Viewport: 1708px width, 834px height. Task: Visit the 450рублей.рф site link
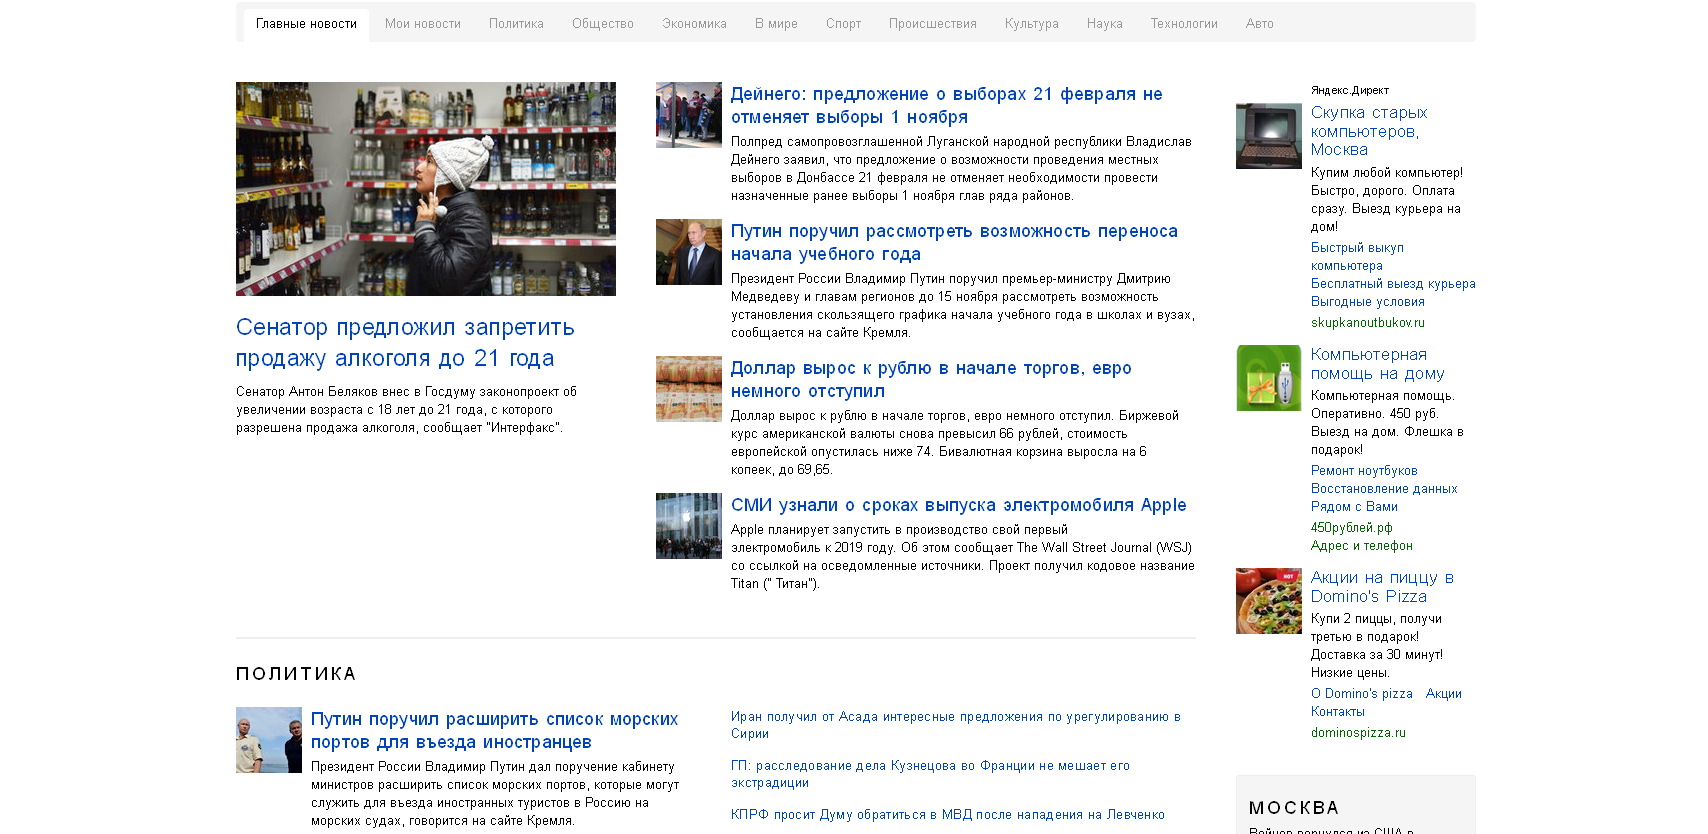[x=1351, y=528]
